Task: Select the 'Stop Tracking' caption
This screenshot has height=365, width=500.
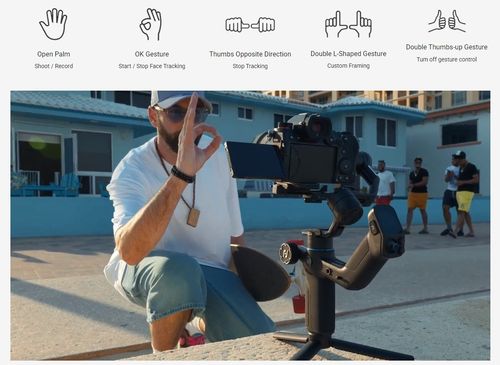Action: (x=250, y=66)
